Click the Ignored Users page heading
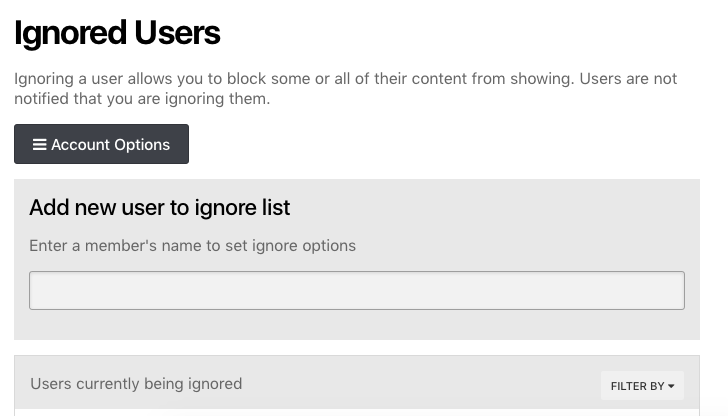 pos(117,33)
